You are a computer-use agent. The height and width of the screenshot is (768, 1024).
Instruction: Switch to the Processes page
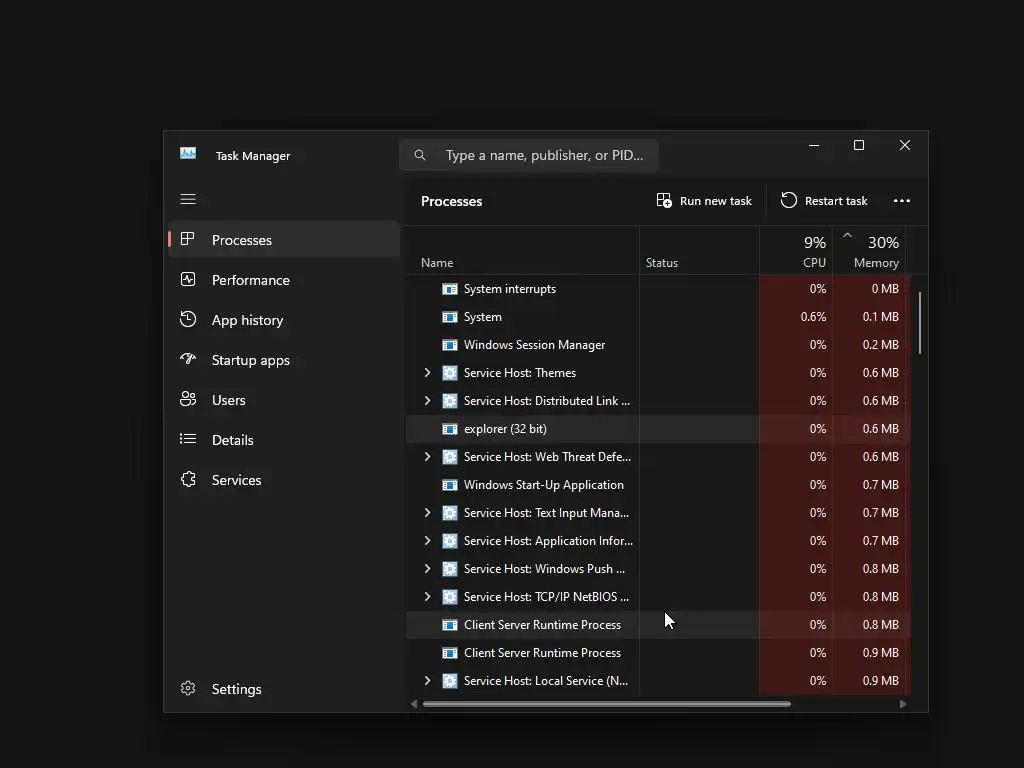click(283, 240)
